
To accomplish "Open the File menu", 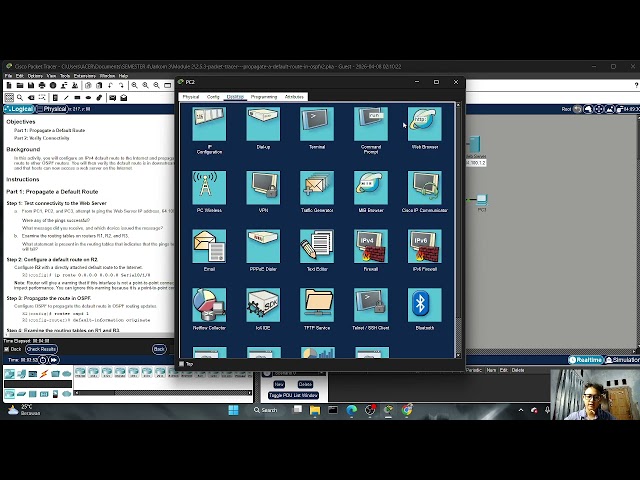I will coord(8,76).
